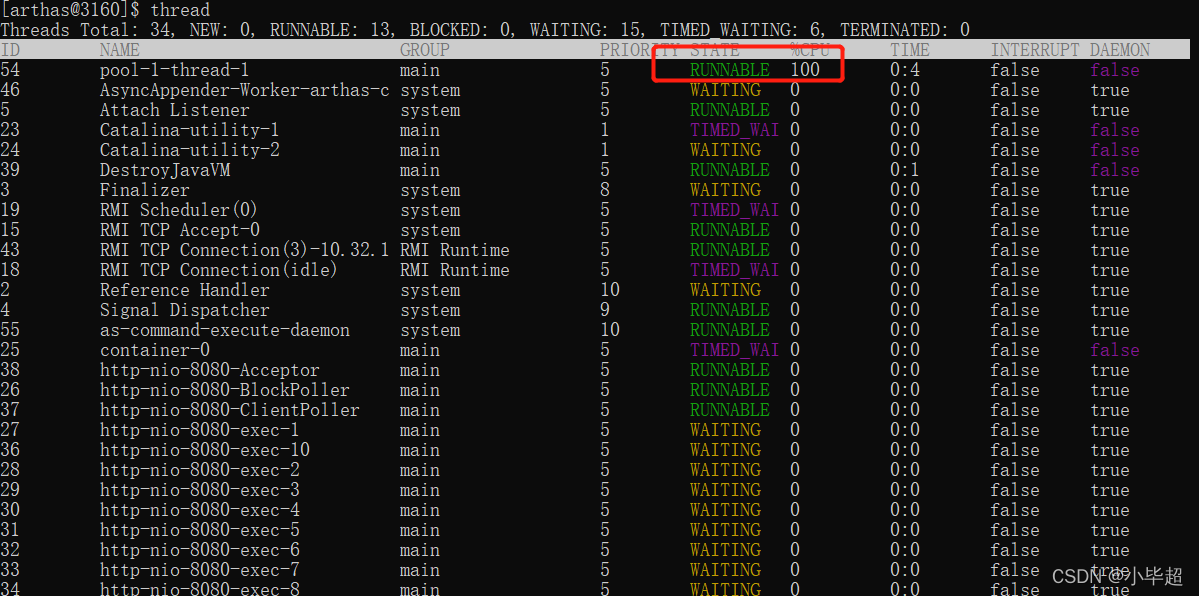Screen dimensions: 1199x596
Task: Click purple false daemon value of container-0
Action: [x=1114, y=350]
